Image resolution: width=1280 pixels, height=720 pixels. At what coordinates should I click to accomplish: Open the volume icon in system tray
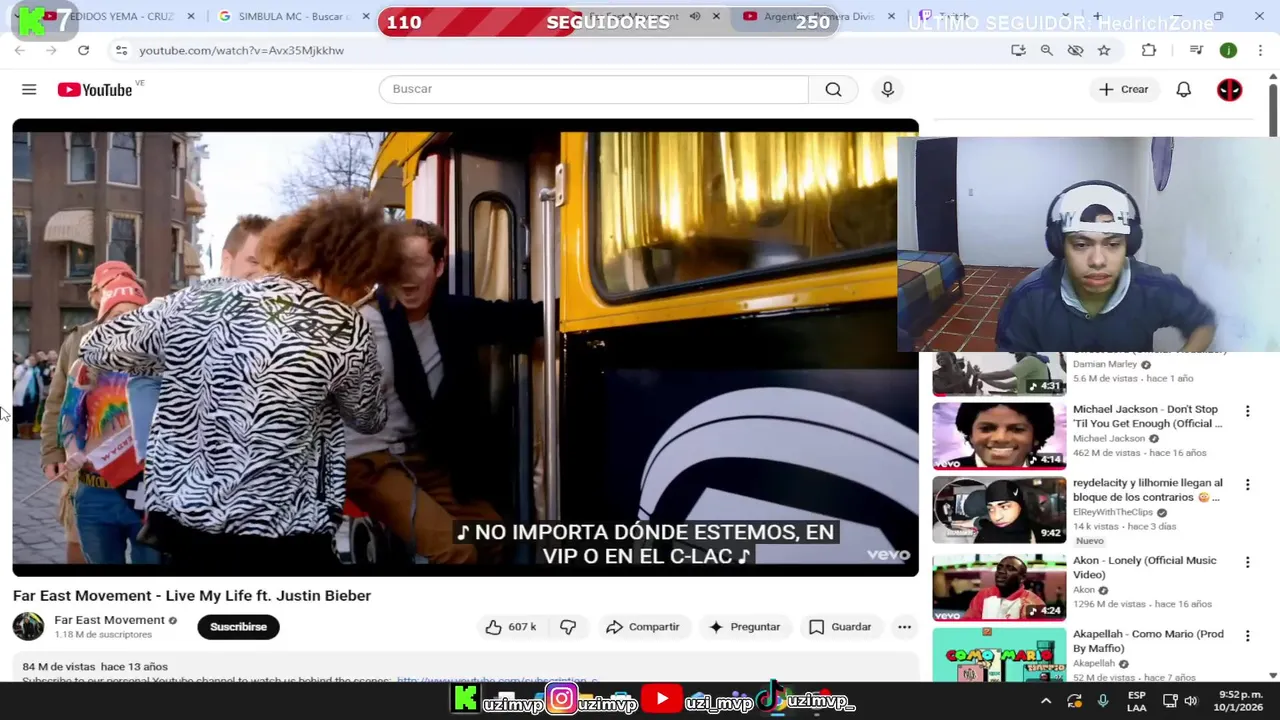point(1191,701)
